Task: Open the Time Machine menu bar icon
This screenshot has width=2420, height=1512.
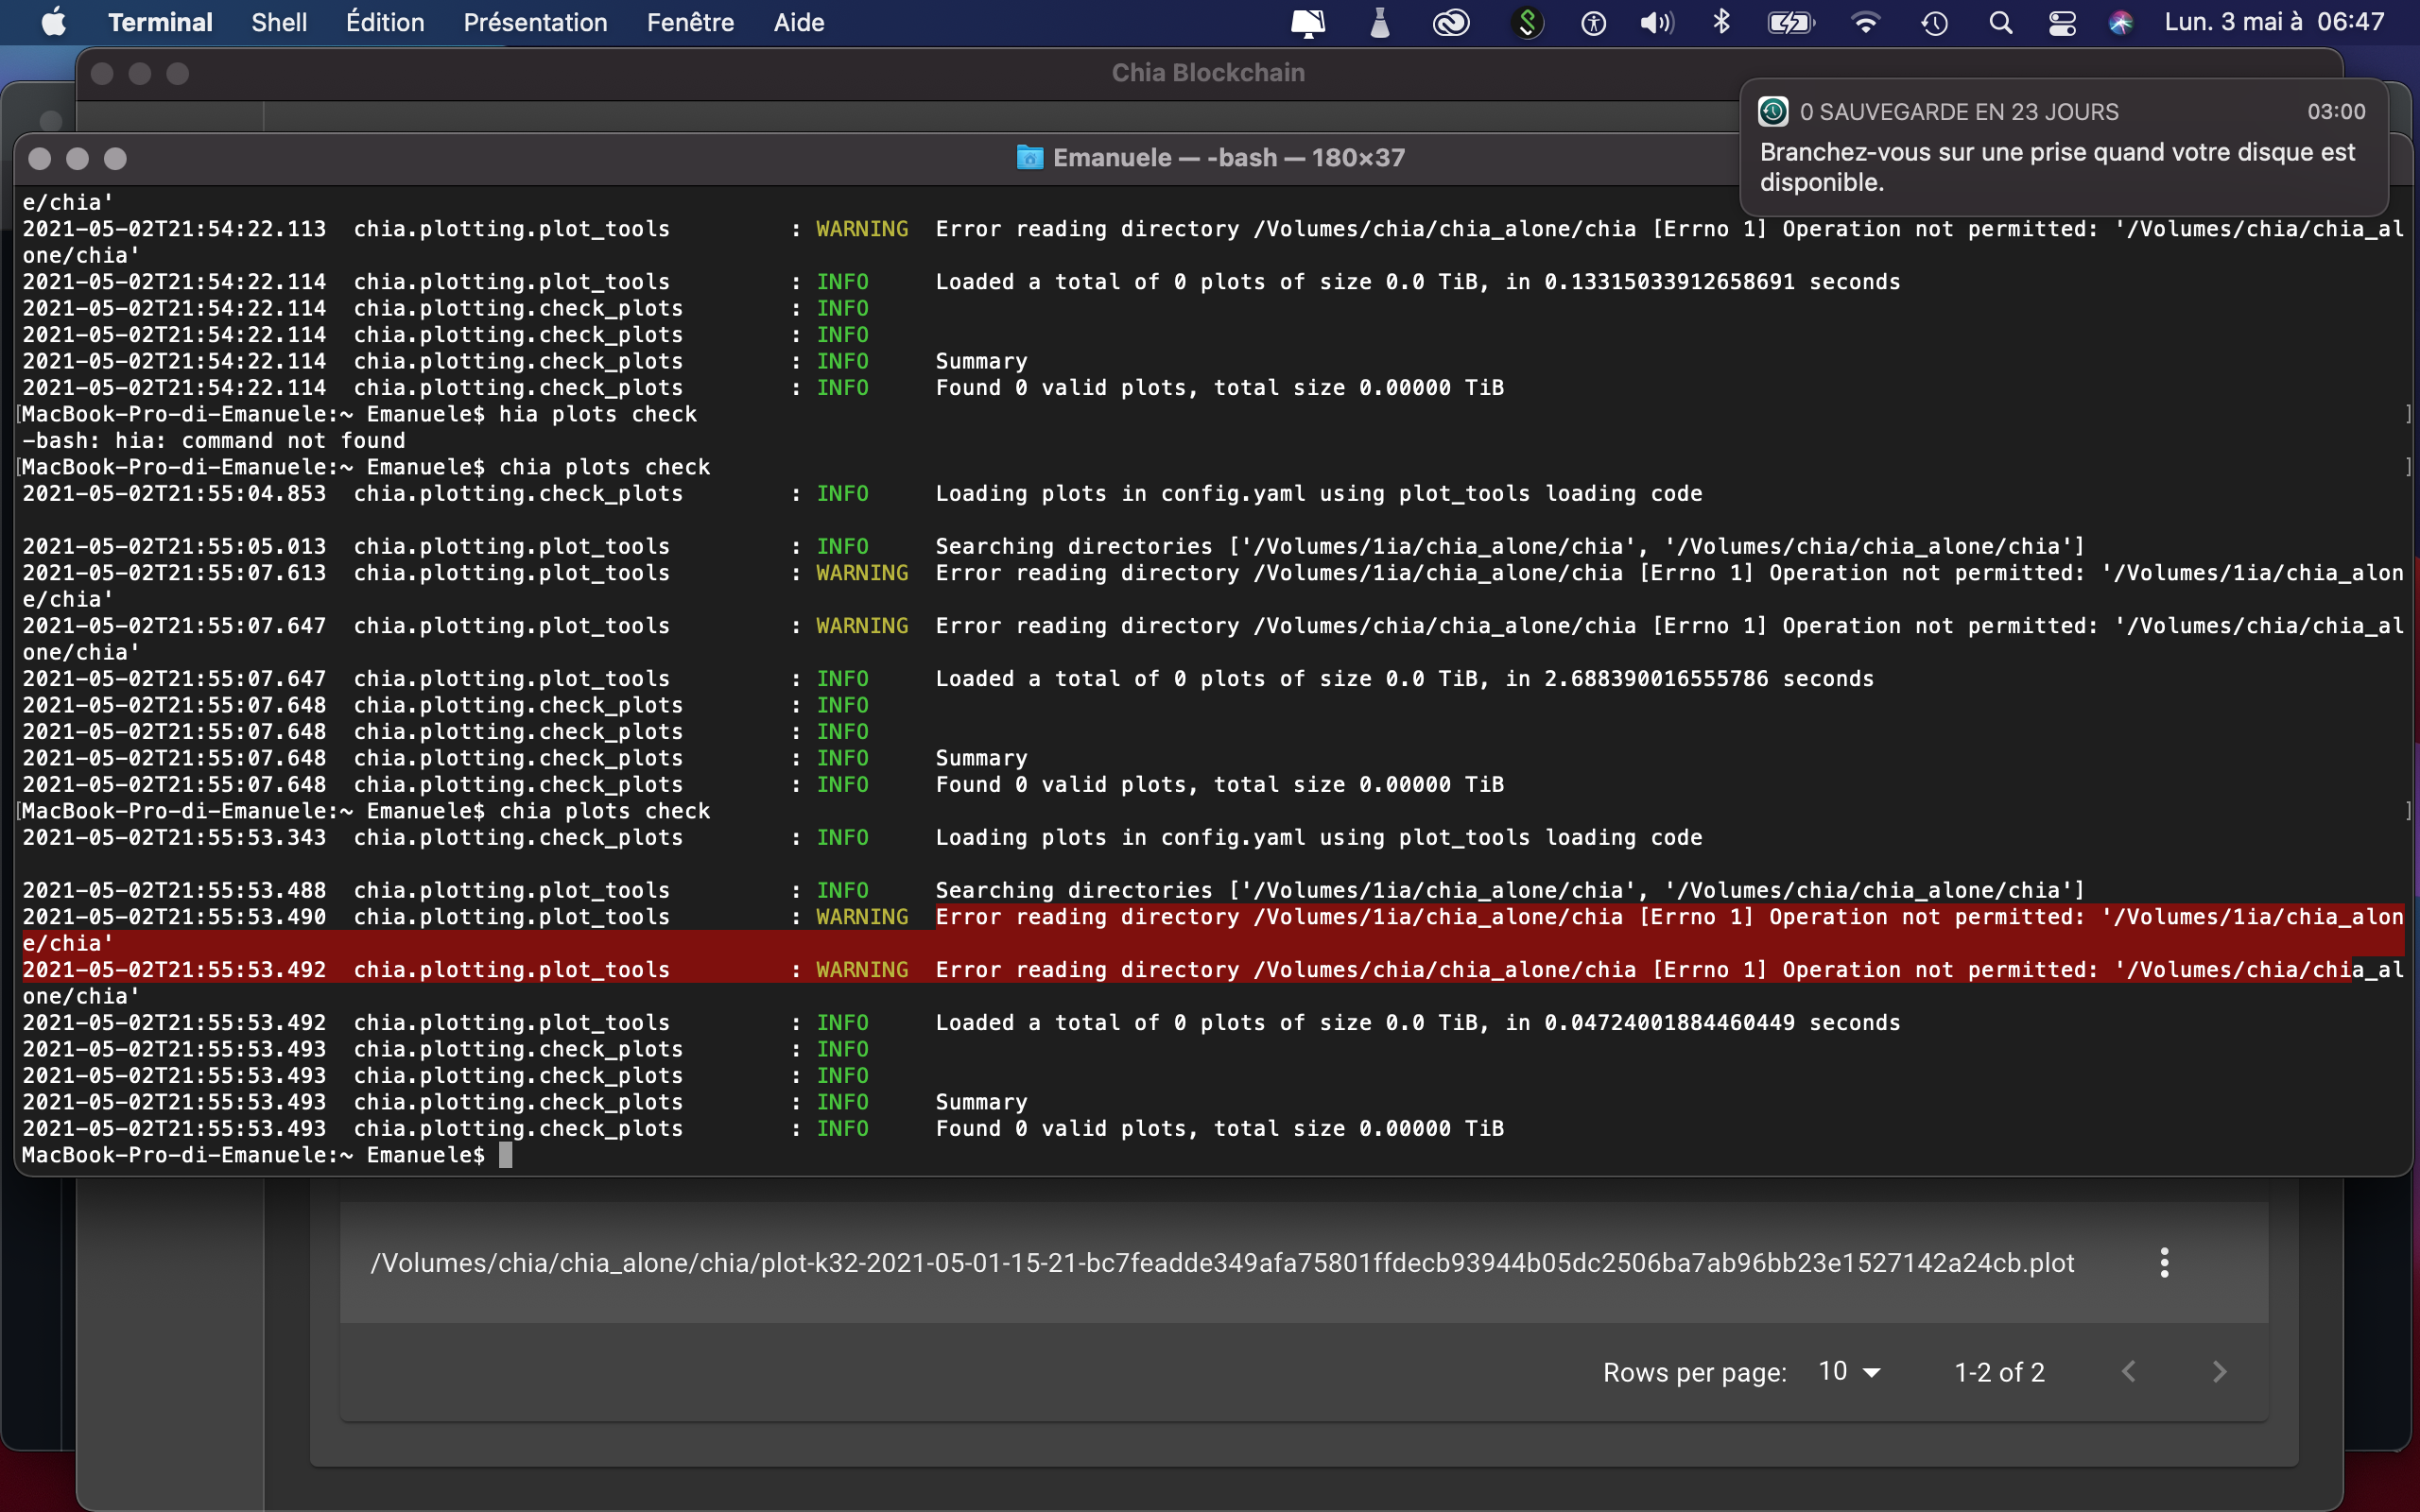Action: (1934, 22)
